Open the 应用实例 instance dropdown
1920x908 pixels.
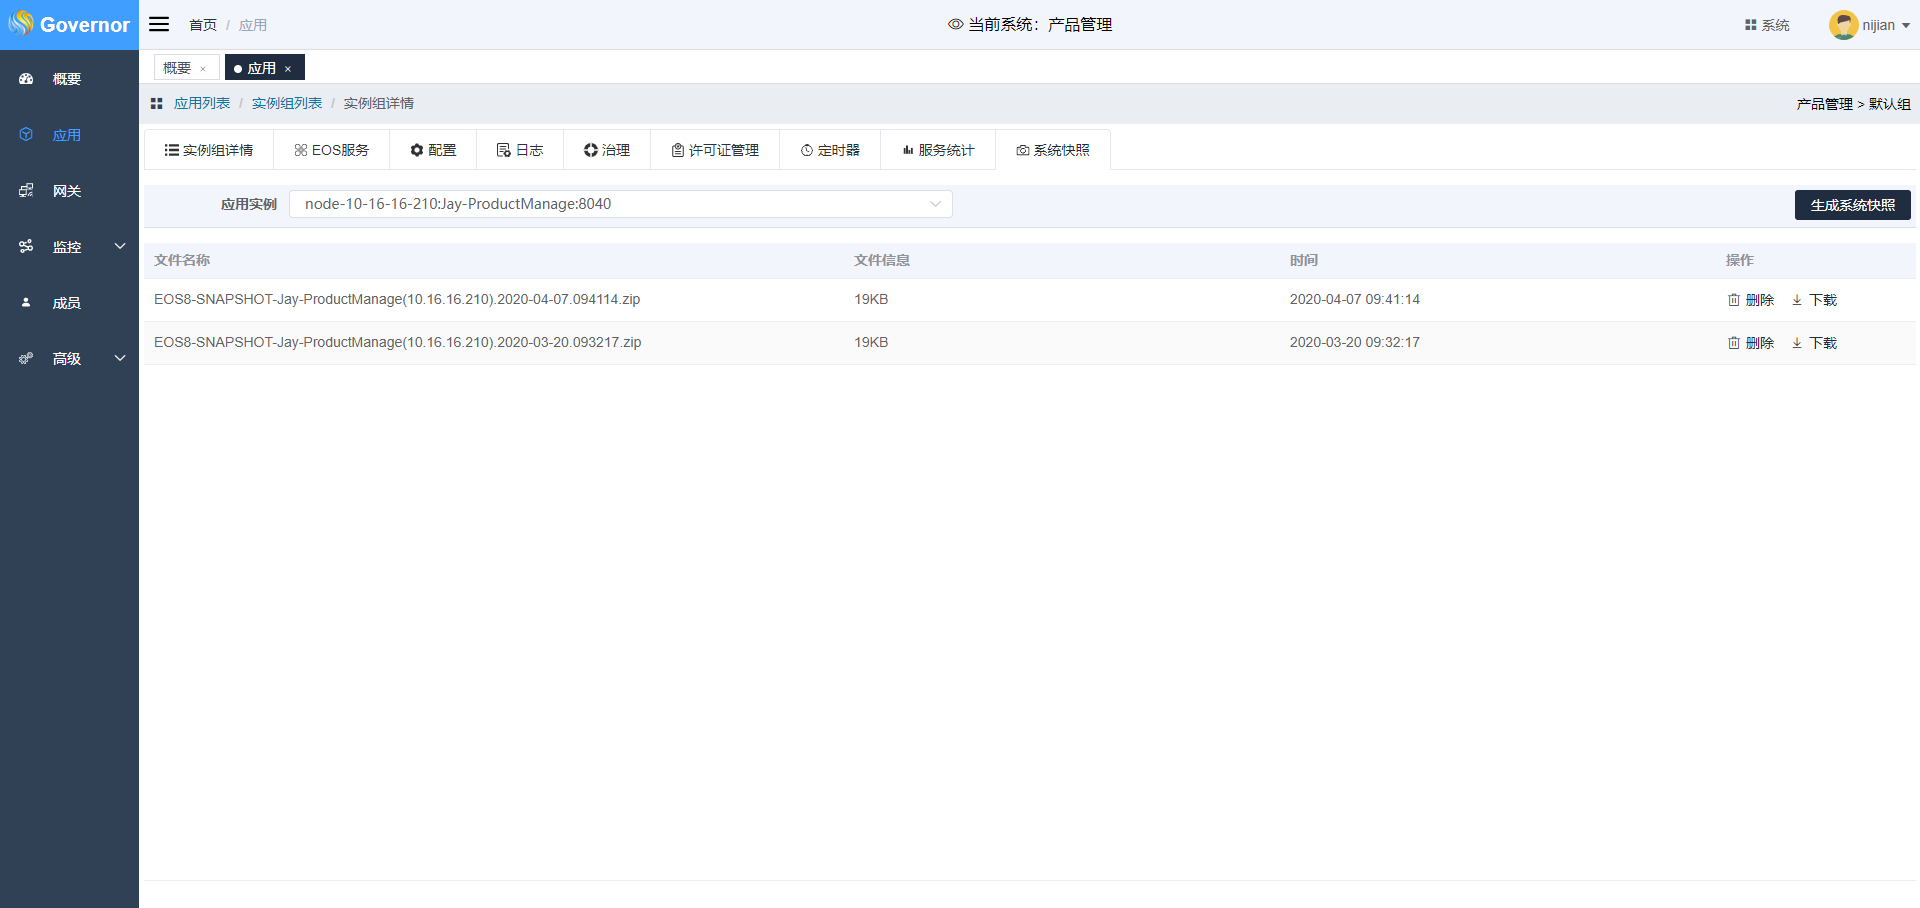(x=620, y=204)
